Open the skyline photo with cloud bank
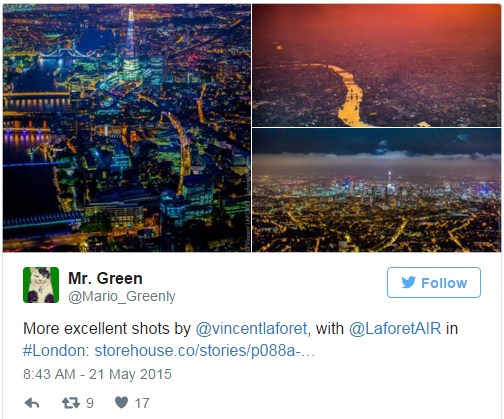The width and height of the screenshot is (504, 419). 376,190
